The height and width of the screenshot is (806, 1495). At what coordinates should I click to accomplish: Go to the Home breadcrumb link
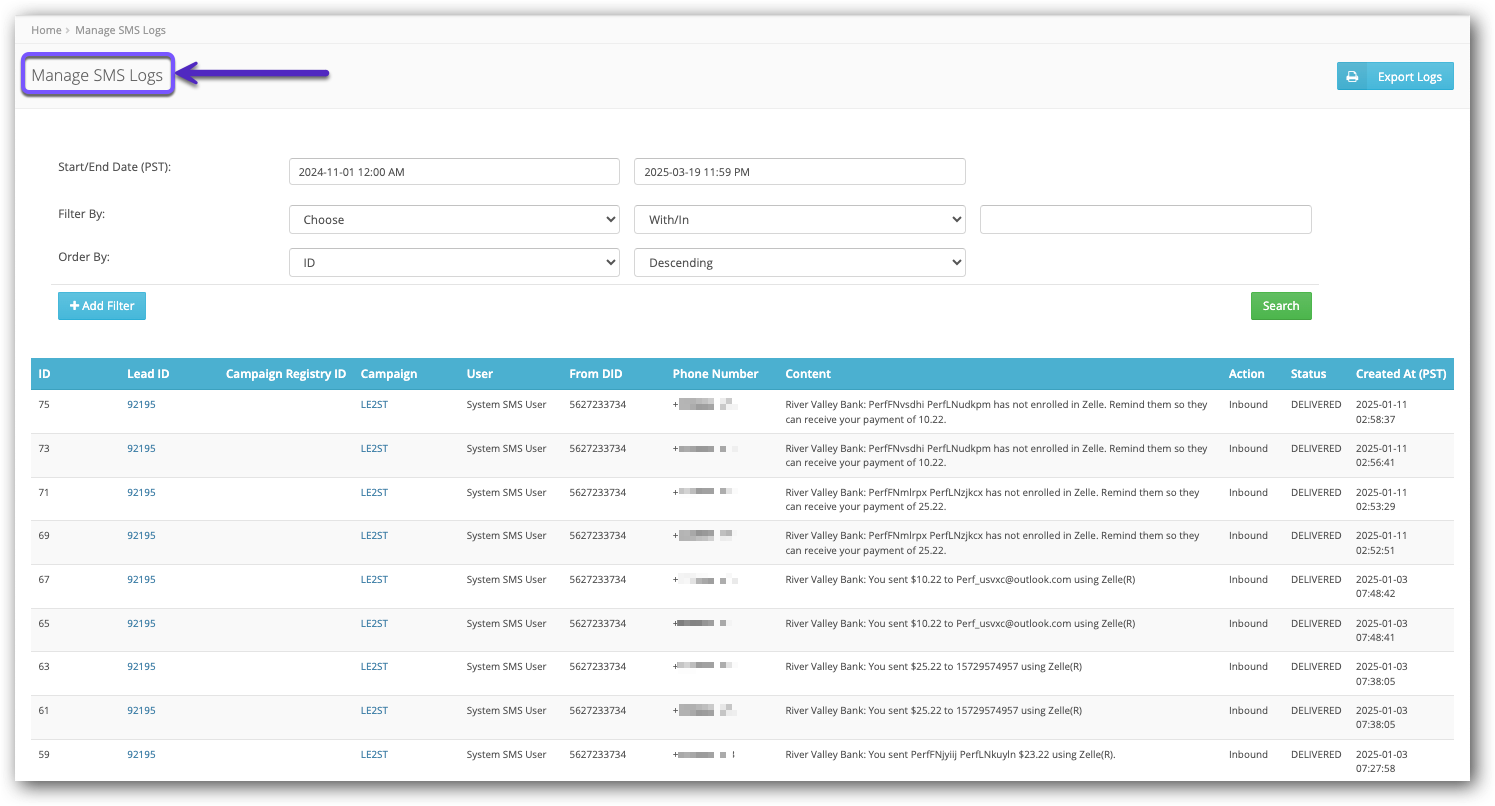click(x=46, y=30)
